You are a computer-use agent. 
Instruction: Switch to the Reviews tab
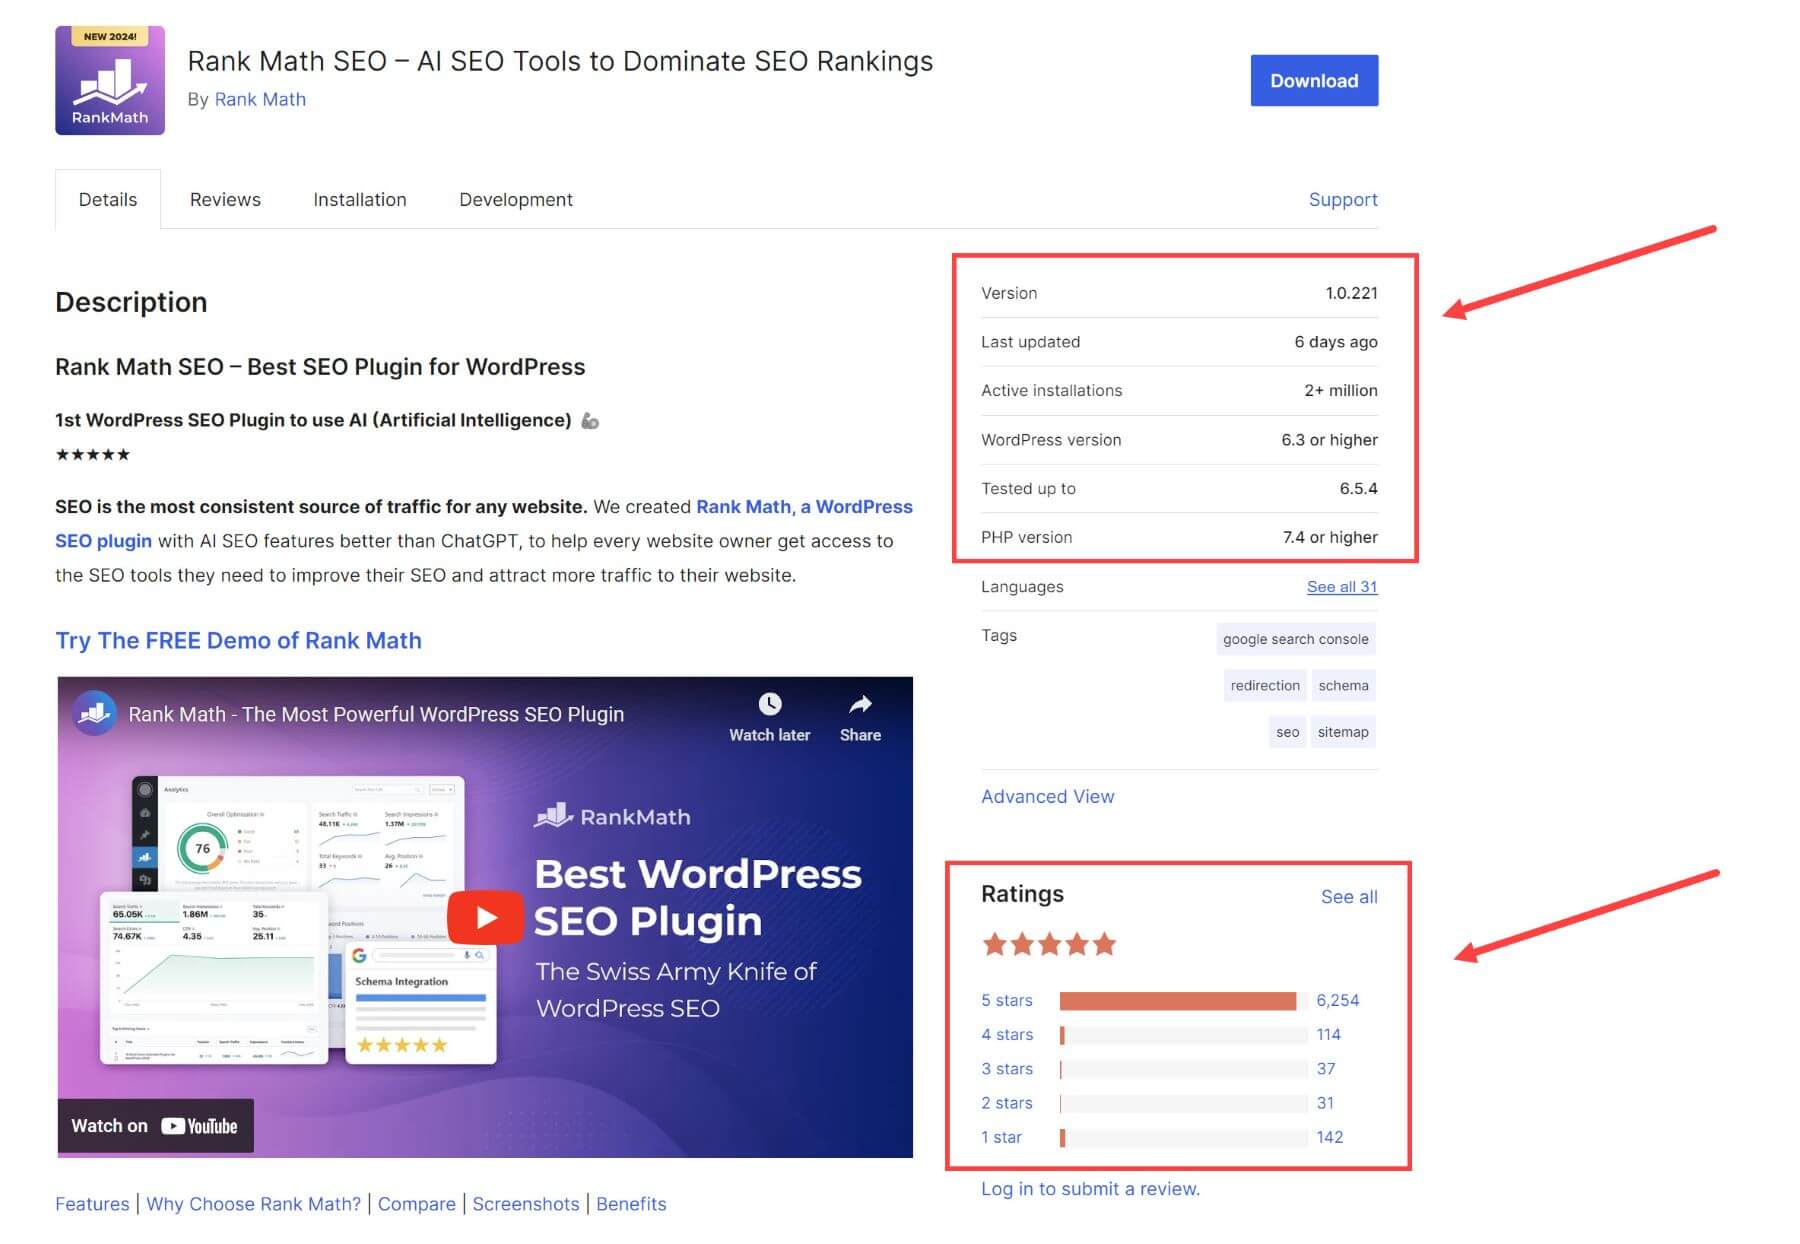click(x=224, y=199)
